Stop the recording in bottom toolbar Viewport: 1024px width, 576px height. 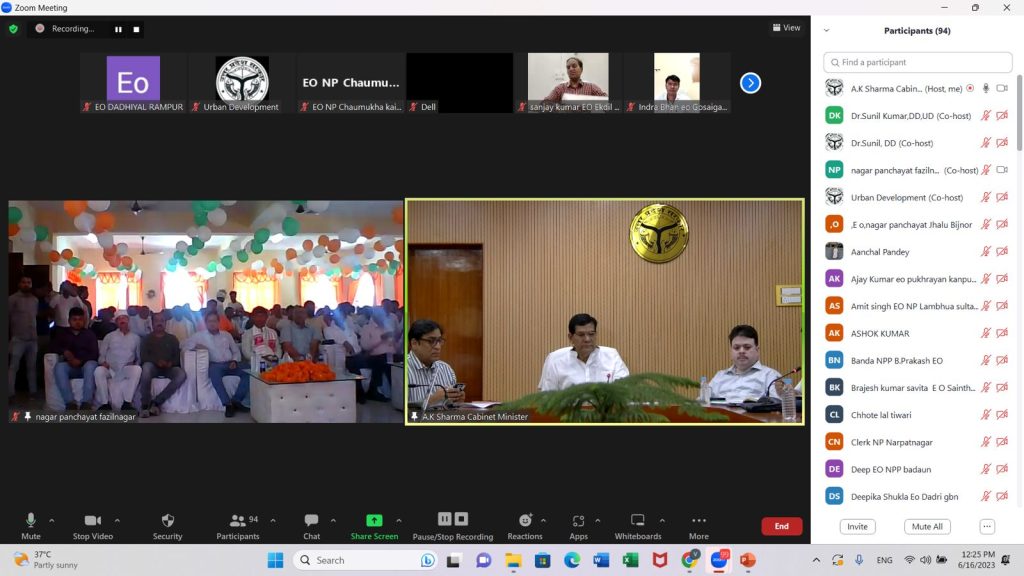[461, 519]
